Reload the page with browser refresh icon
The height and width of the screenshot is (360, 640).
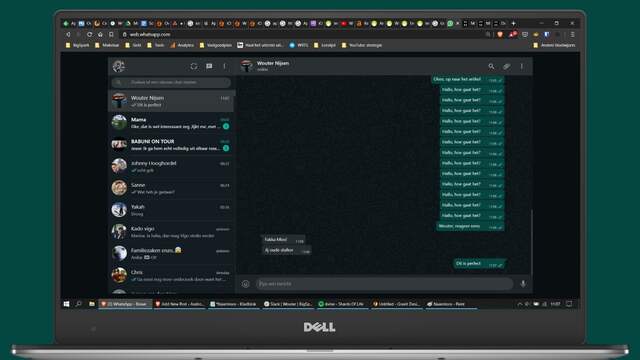[89, 35]
